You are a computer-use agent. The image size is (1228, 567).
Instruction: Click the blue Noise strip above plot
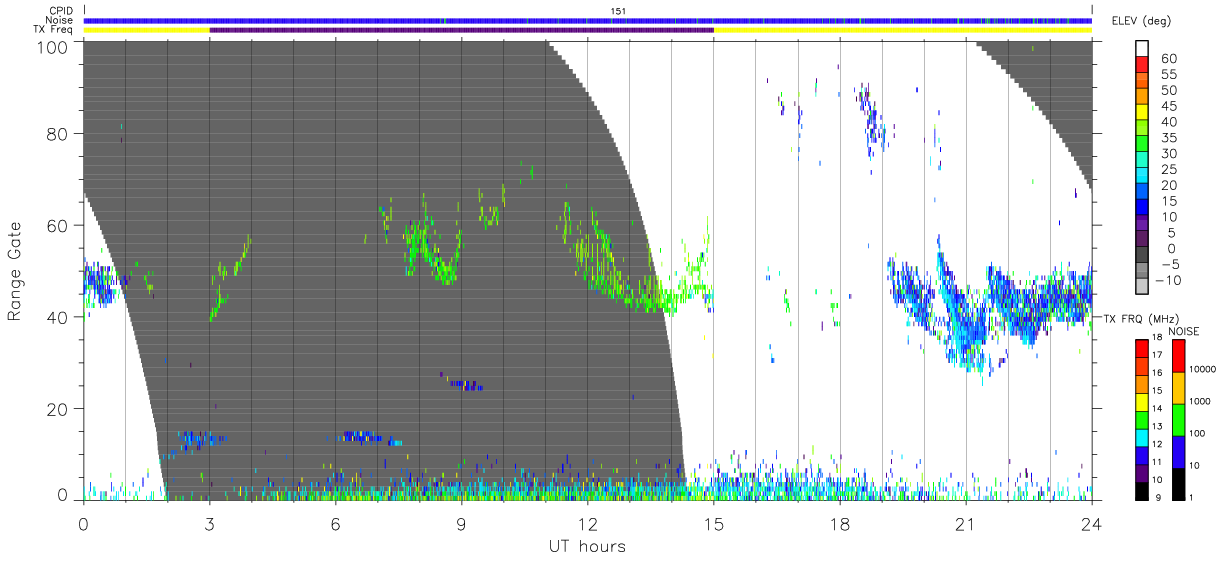coord(588,20)
